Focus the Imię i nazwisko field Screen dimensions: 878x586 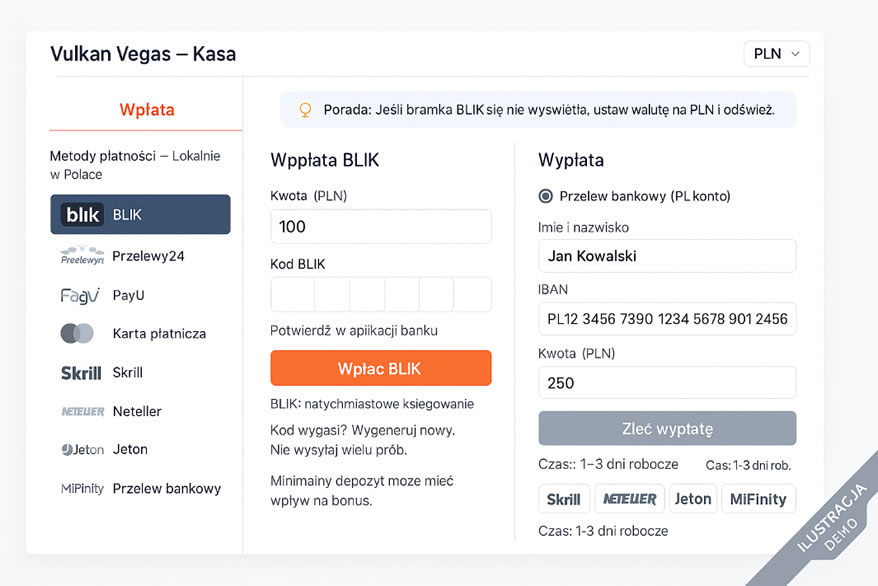click(x=667, y=256)
